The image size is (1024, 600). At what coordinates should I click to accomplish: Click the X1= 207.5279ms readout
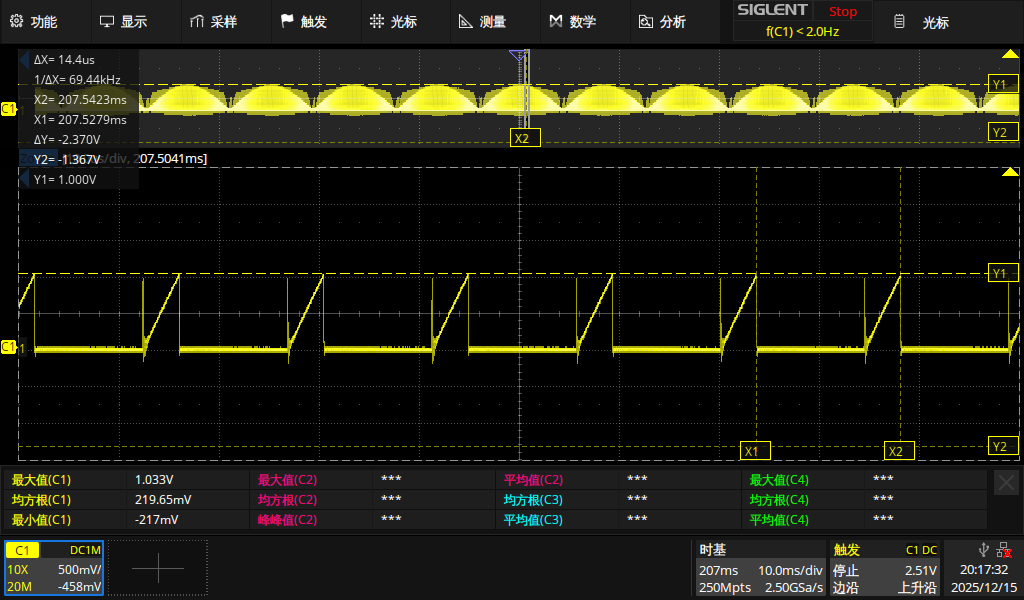[x=80, y=120]
